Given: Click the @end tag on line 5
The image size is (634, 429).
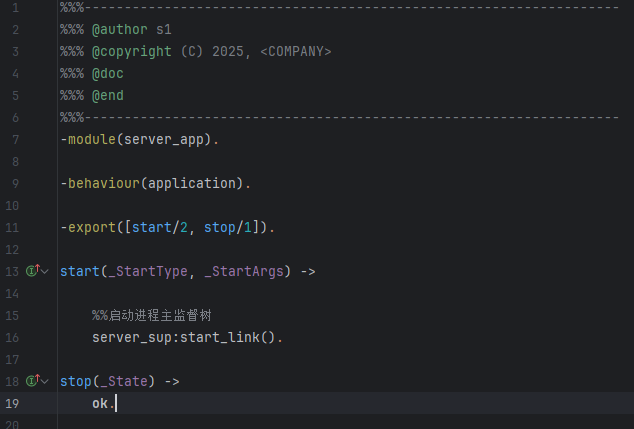Looking at the screenshot, I should click(108, 96).
